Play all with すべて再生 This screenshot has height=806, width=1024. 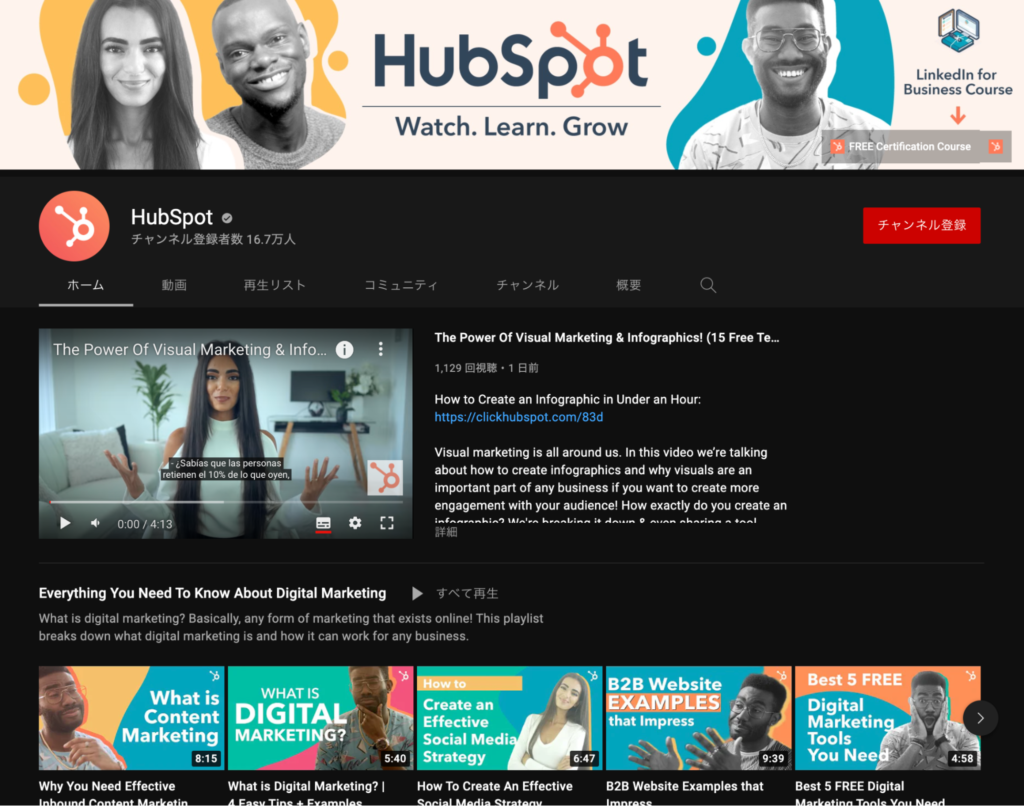click(x=455, y=593)
